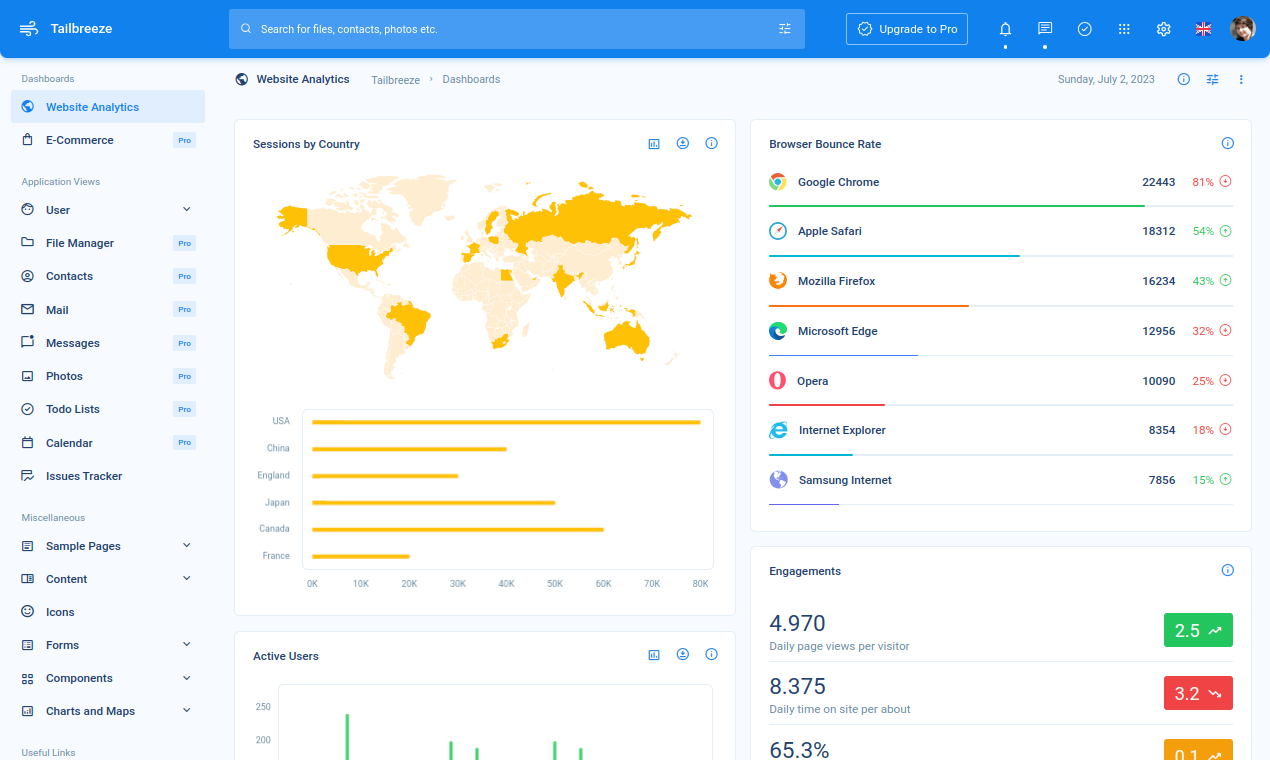1270x760 pixels.
Task: Click the green 2.5 engagement badge
Action: click(1198, 630)
